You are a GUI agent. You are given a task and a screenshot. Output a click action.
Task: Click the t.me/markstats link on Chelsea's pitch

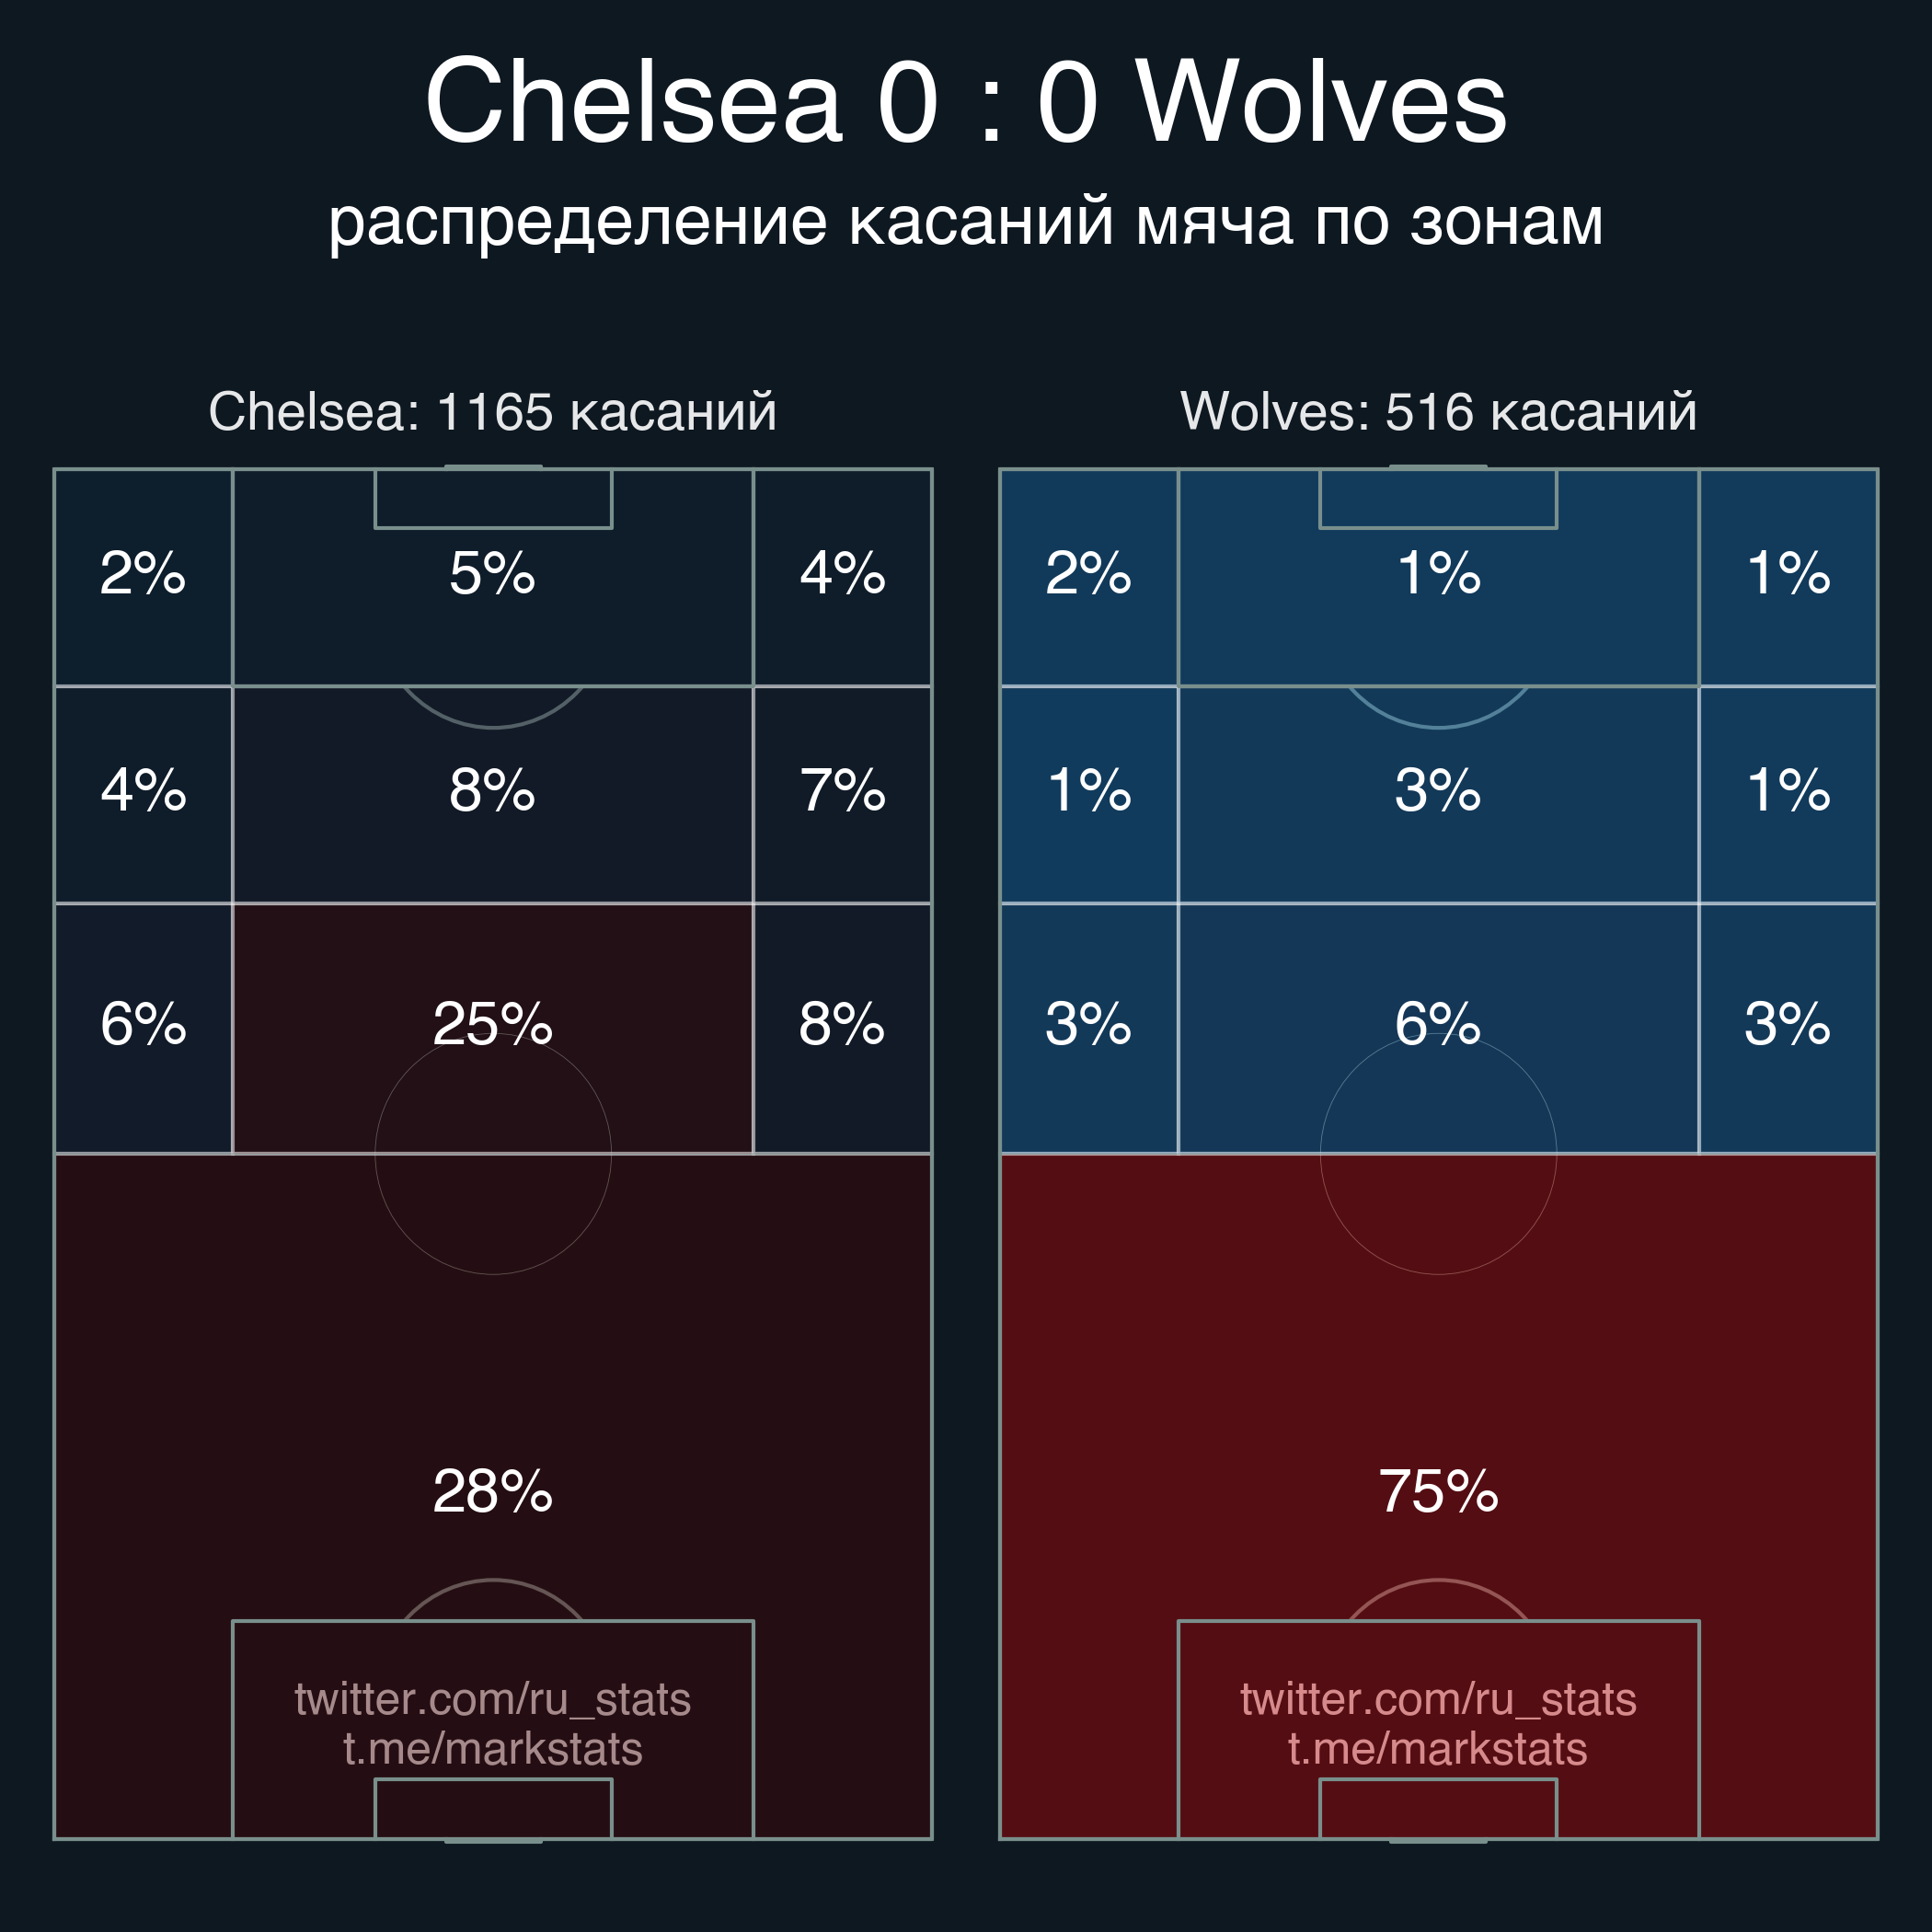pyautogui.click(x=492, y=1749)
